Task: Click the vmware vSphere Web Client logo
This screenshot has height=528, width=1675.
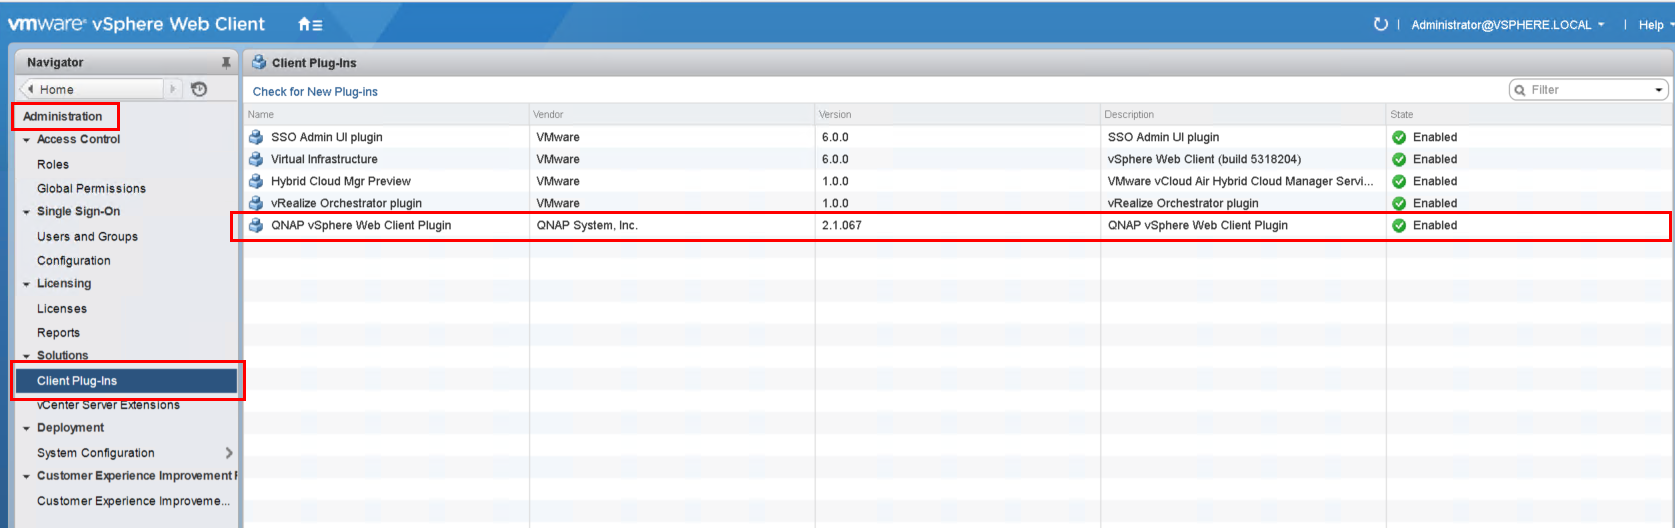Action: [137, 24]
